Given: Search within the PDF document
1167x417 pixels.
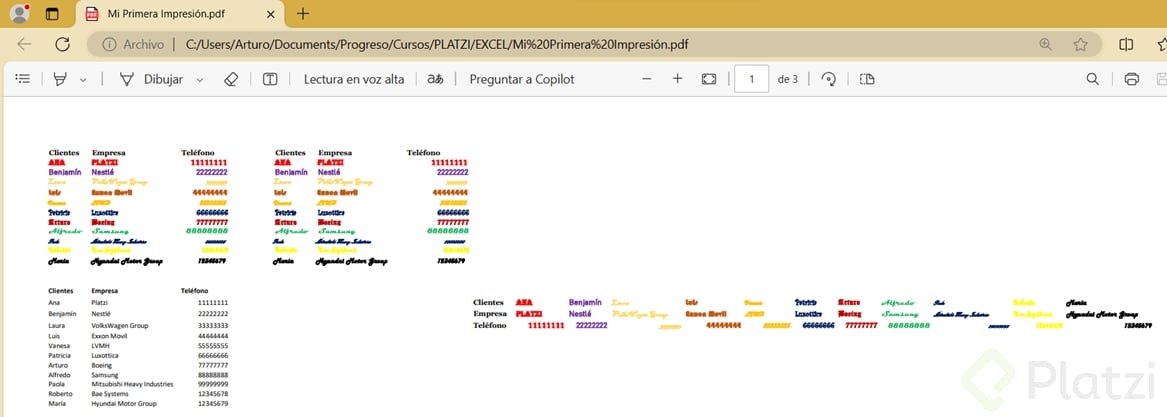Looking at the screenshot, I should coord(1093,79).
